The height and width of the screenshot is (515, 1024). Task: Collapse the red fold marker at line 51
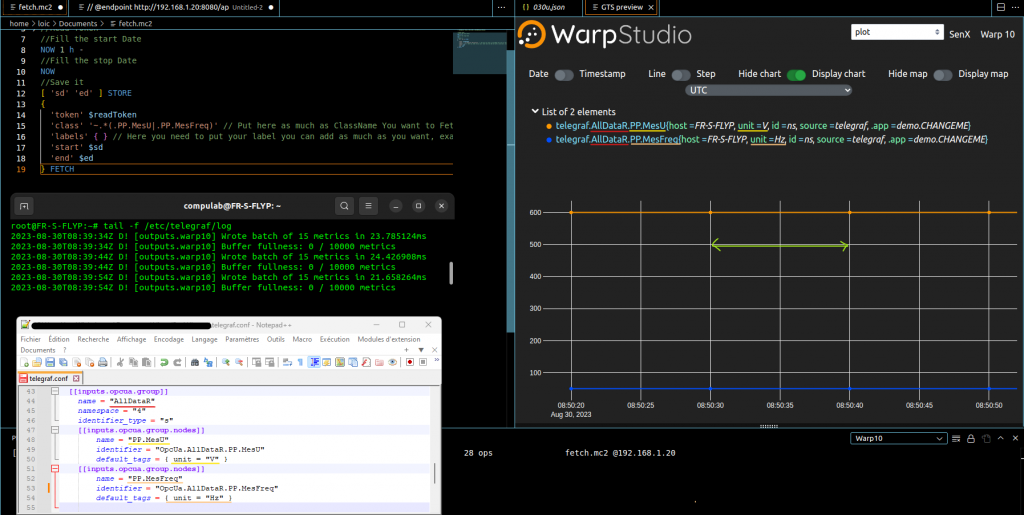pos(55,469)
